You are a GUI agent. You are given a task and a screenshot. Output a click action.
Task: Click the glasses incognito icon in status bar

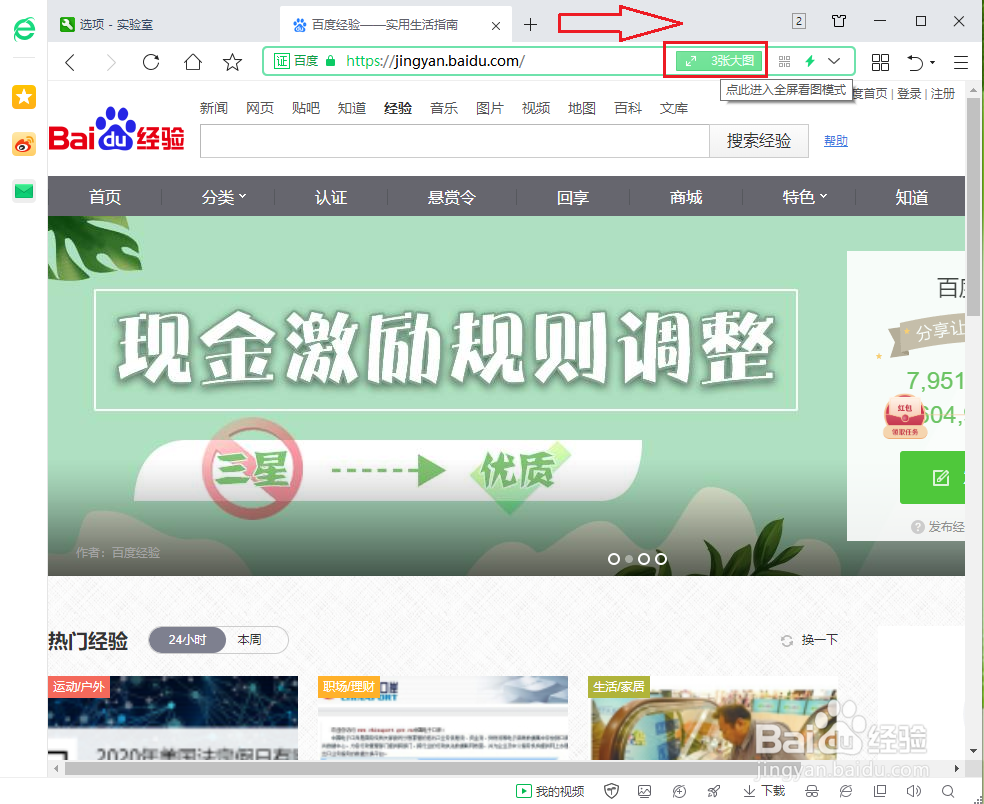(811, 790)
